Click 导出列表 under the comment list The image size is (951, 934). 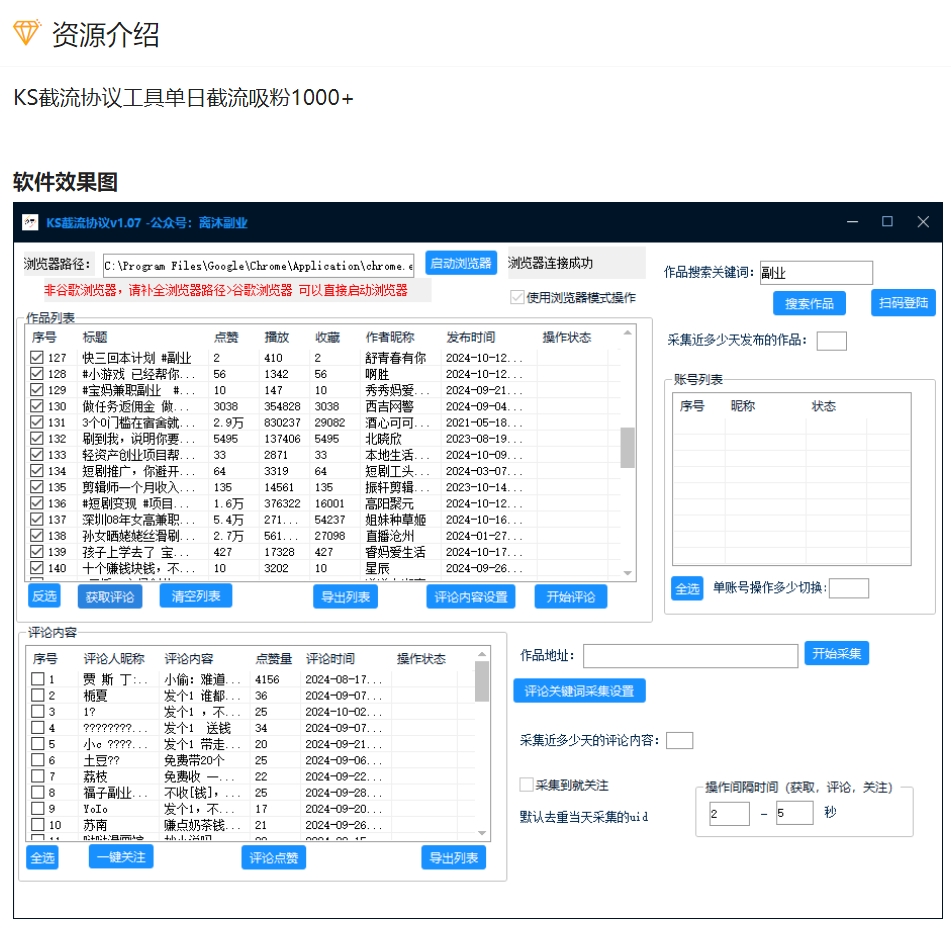(x=454, y=858)
